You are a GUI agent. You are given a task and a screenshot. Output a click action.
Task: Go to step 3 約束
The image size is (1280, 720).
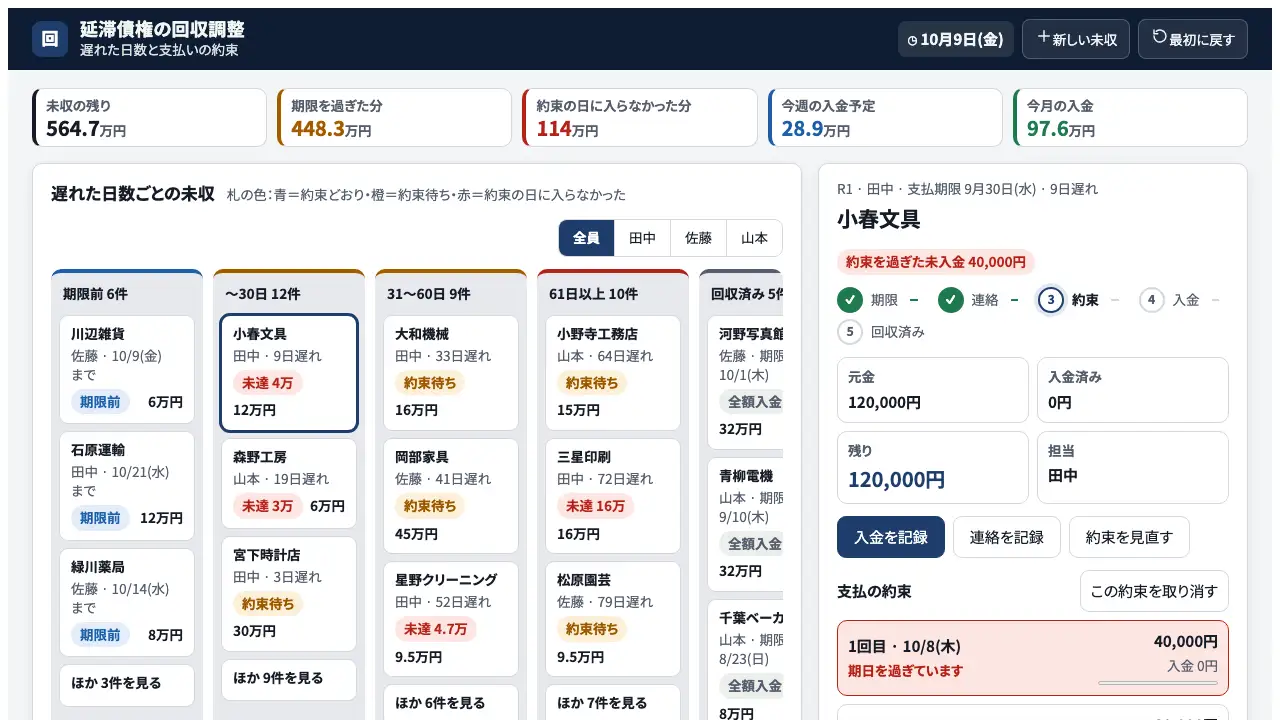1069,299
